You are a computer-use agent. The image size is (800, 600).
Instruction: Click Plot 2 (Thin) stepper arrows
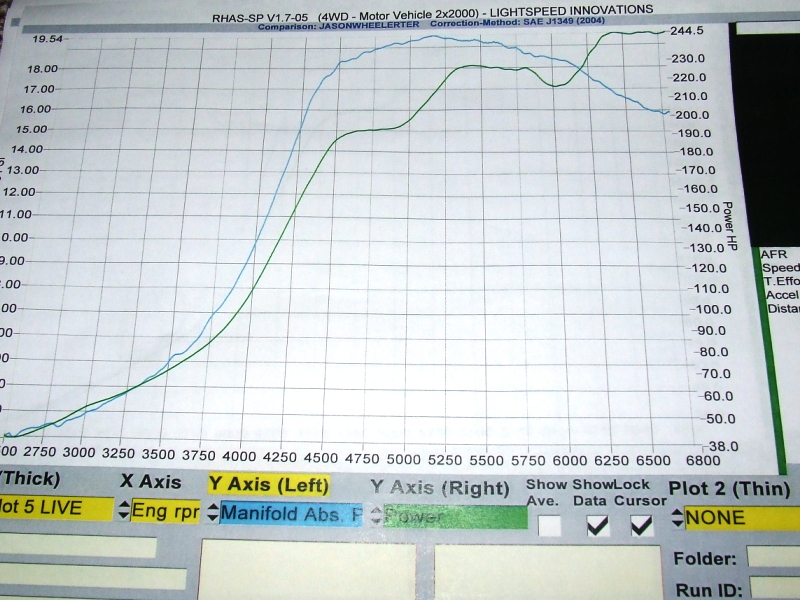tap(678, 518)
